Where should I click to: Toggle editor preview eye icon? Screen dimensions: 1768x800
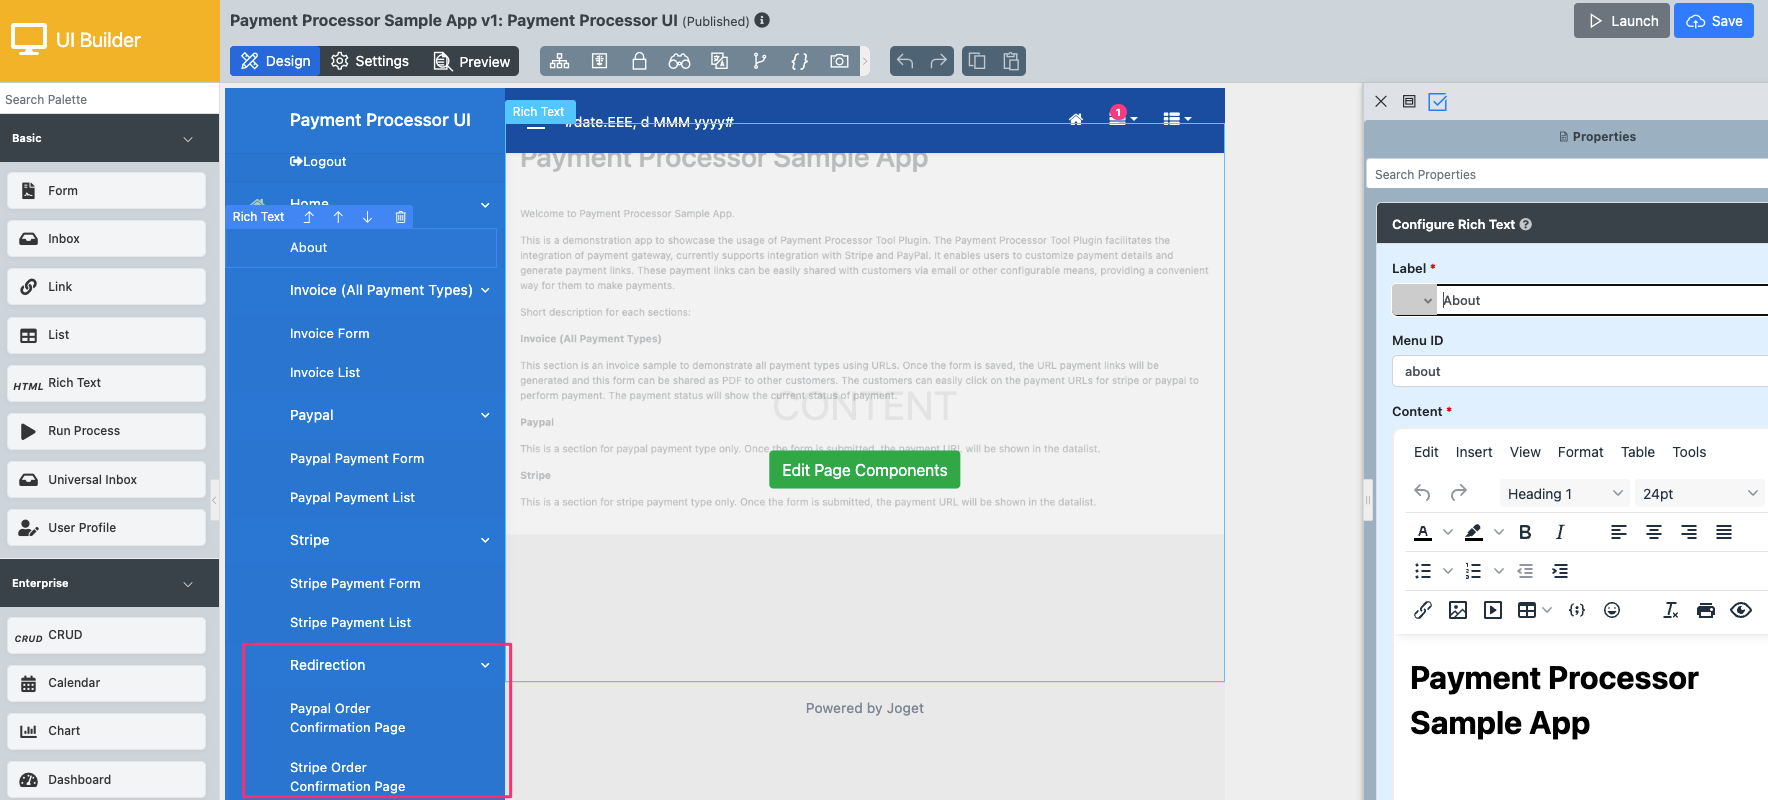pyautogui.click(x=1741, y=610)
